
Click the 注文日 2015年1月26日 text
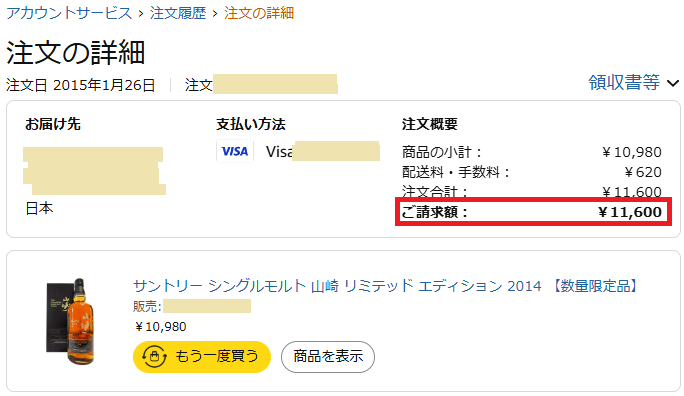pos(81,85)
